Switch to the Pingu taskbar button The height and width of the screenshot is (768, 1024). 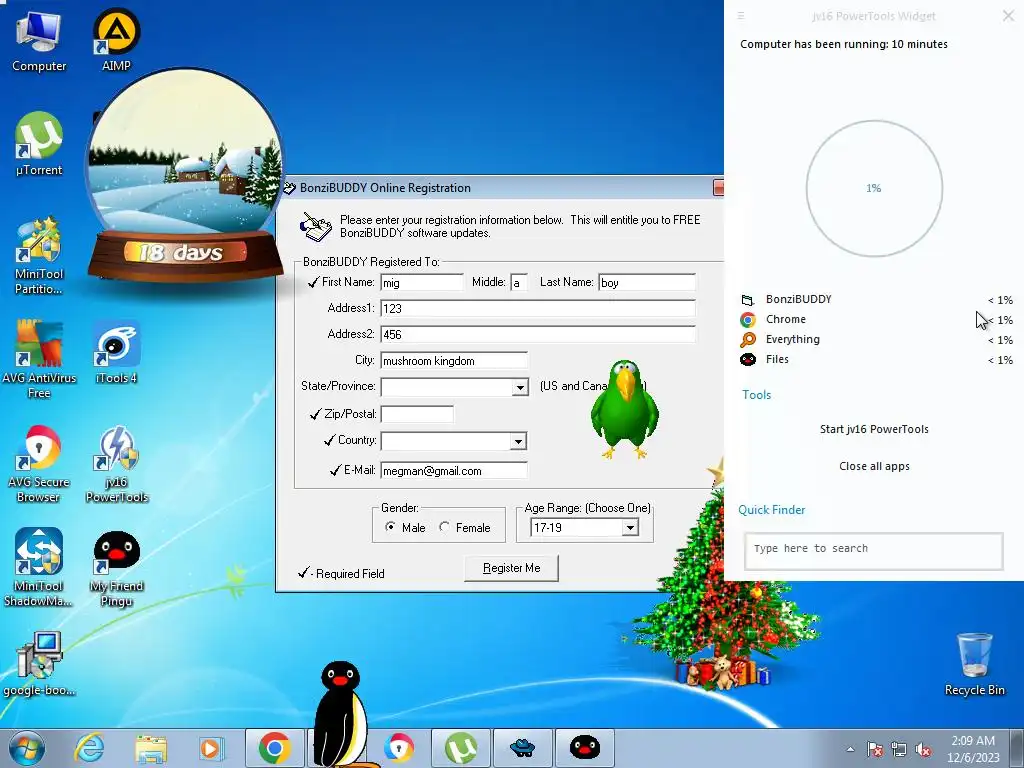[584, 748]
